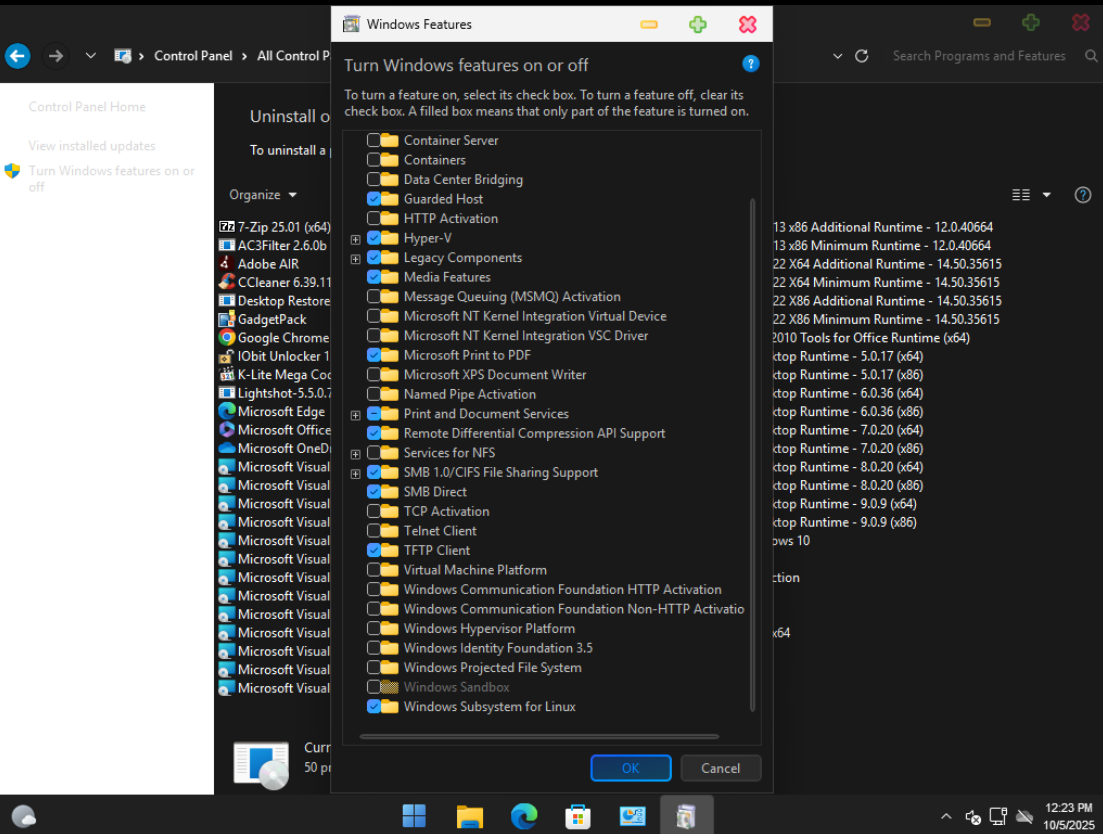Click the Search Programs and Features field
1103x834 pixels.
click(x=978, y=56)
